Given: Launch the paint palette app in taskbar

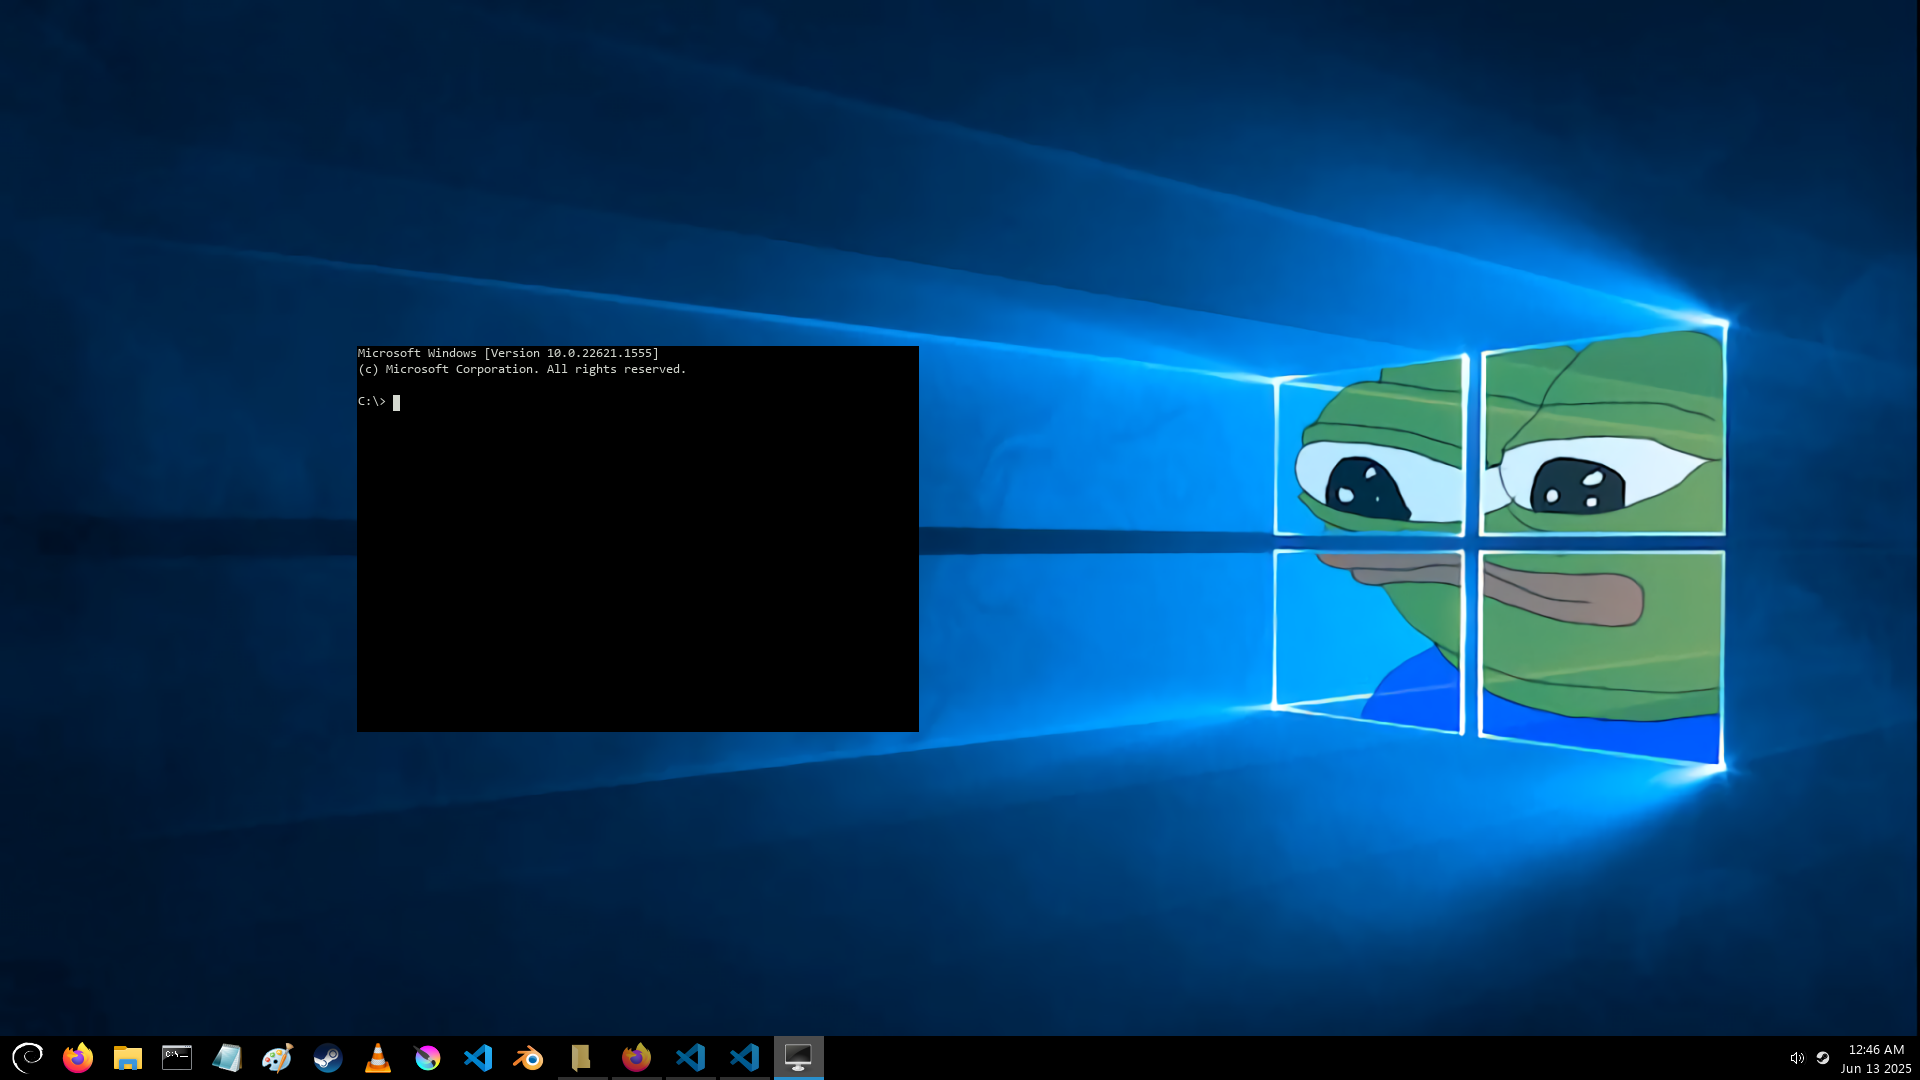Looking at the screenshot, I should (277, 1057).
